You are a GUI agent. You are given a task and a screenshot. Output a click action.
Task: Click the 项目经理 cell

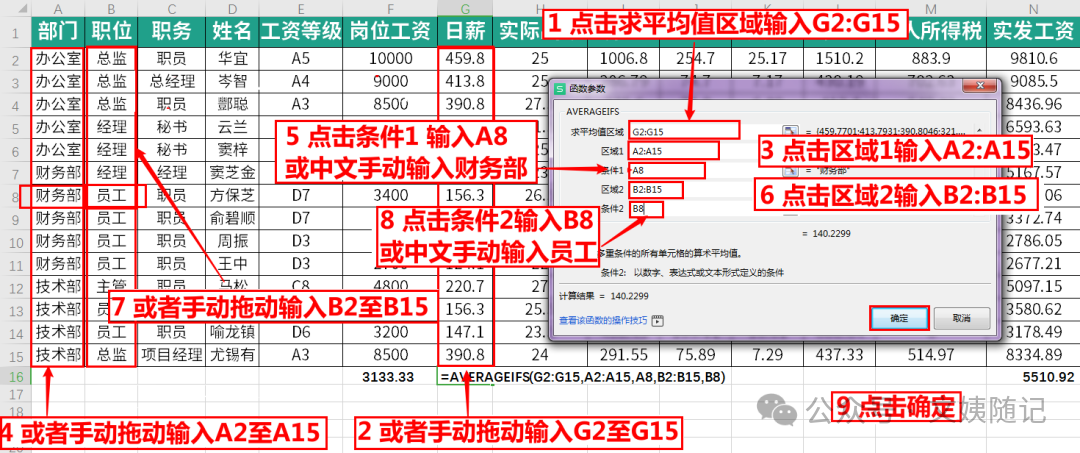tap(172, 355)
